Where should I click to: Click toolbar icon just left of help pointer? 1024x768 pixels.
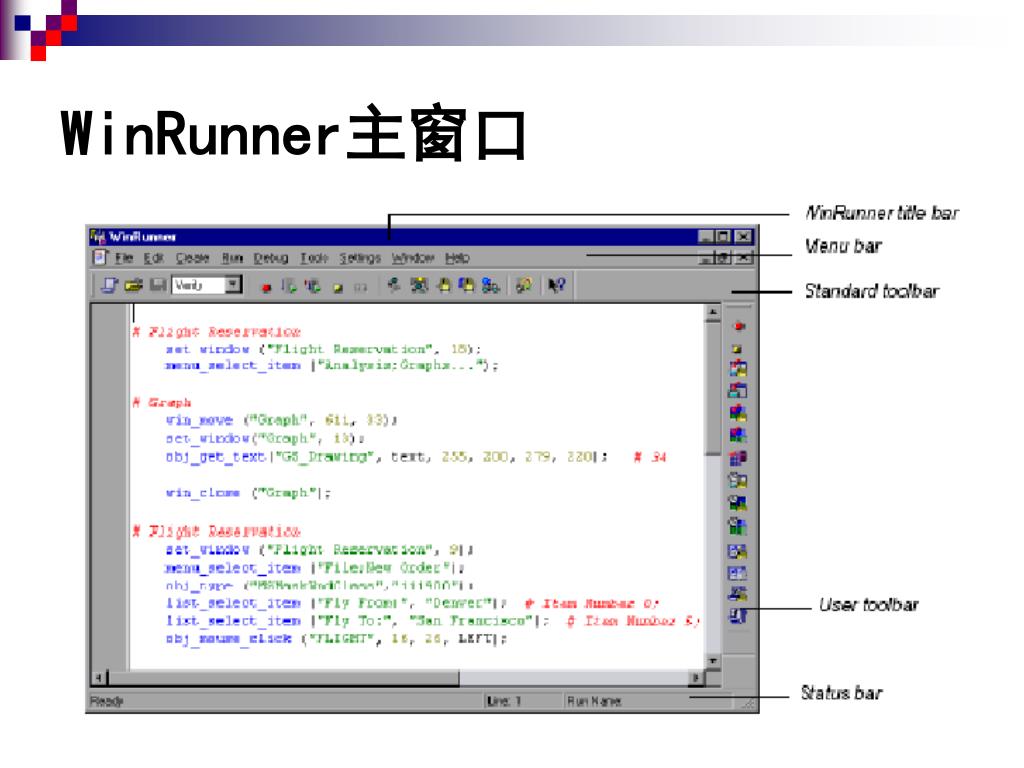point(524,285)
